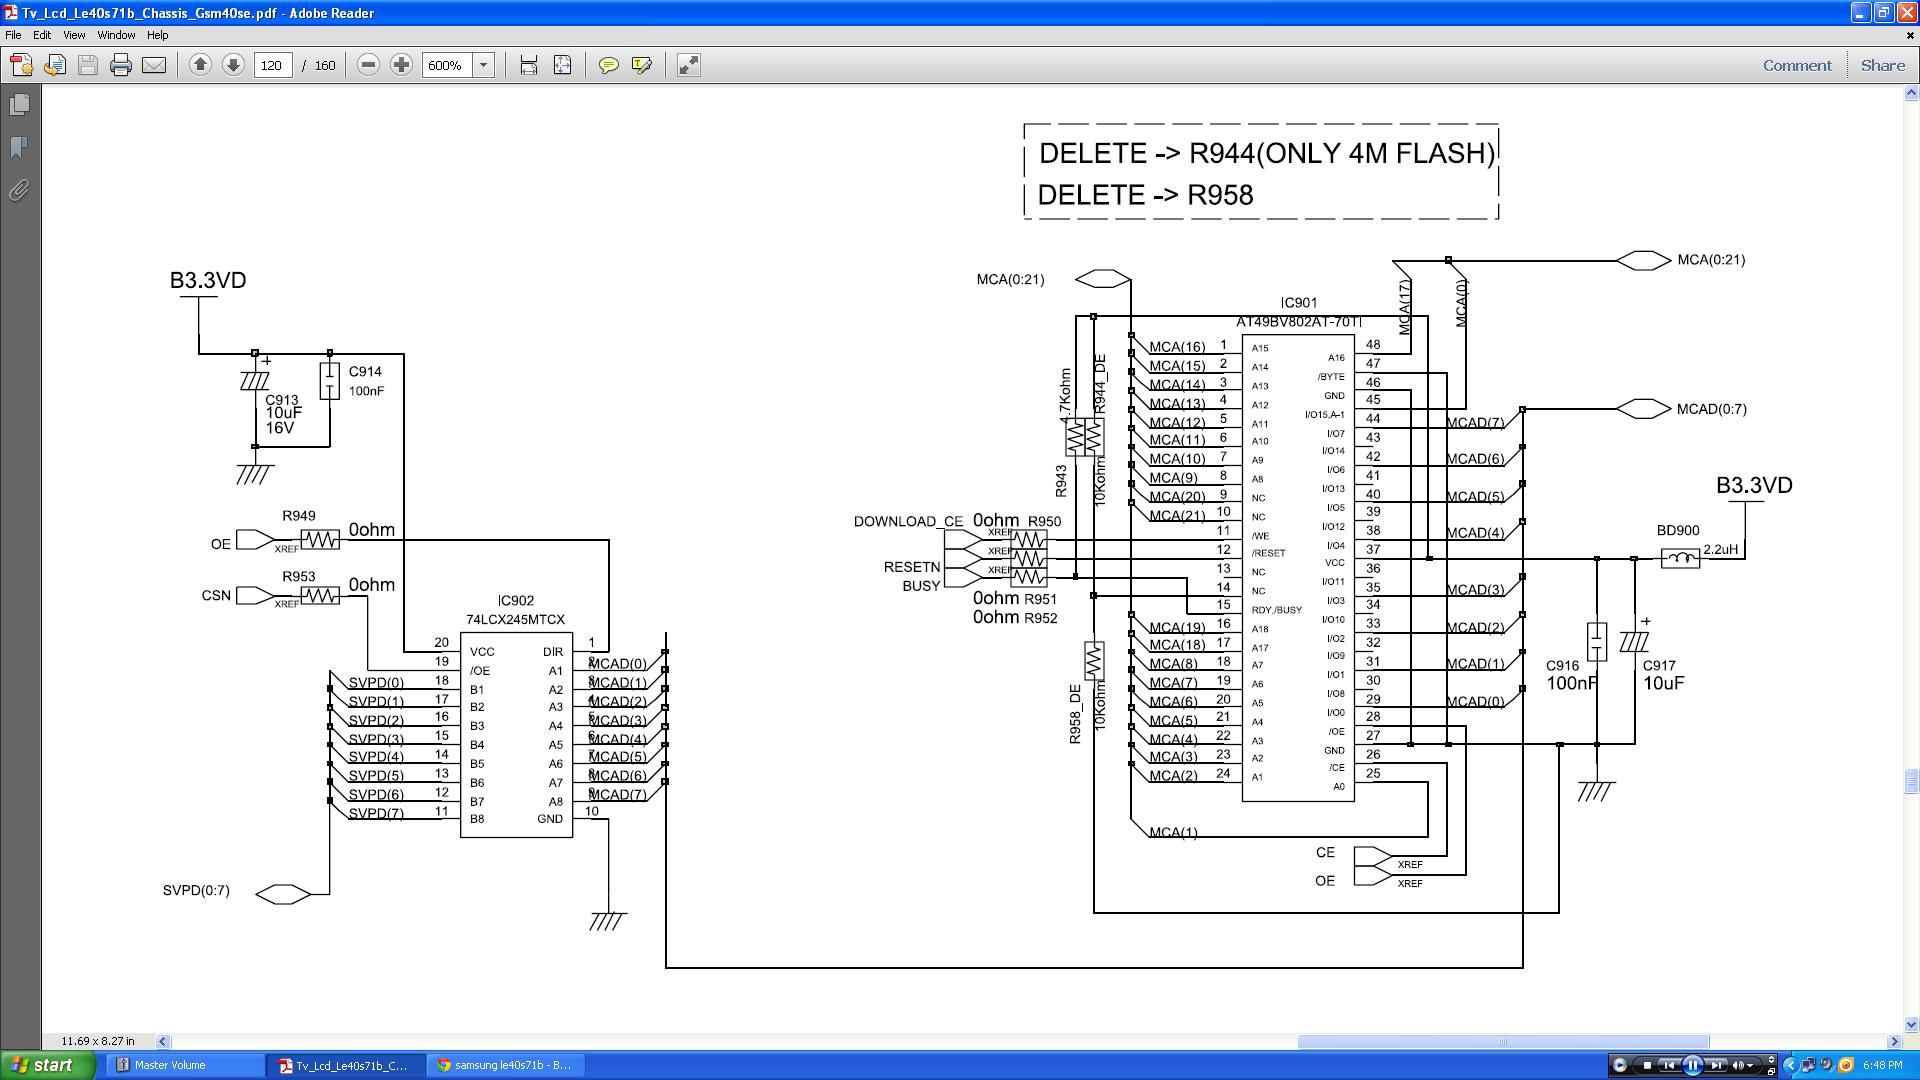
Task: Select the highlight text tool
Action: coord(642,65)
